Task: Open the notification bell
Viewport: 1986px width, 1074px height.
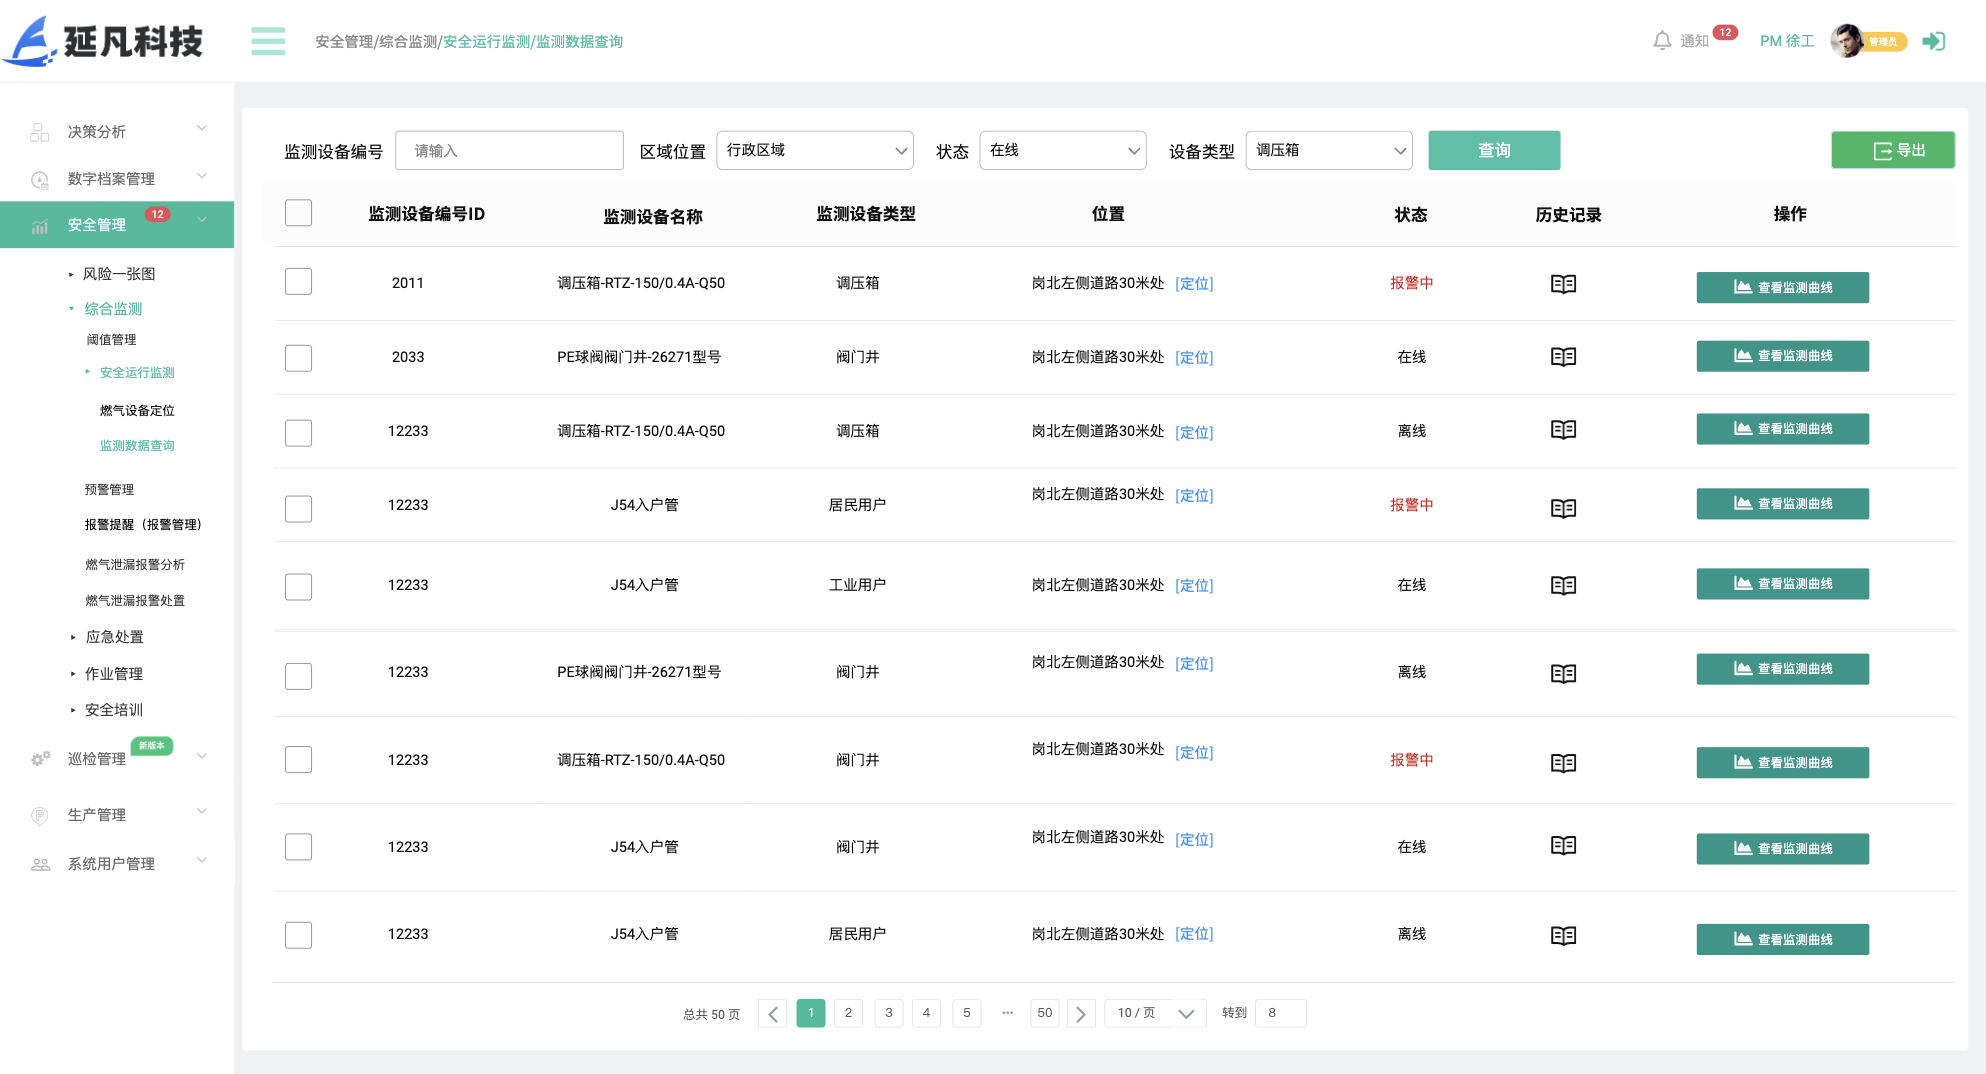Action: 1662,41
